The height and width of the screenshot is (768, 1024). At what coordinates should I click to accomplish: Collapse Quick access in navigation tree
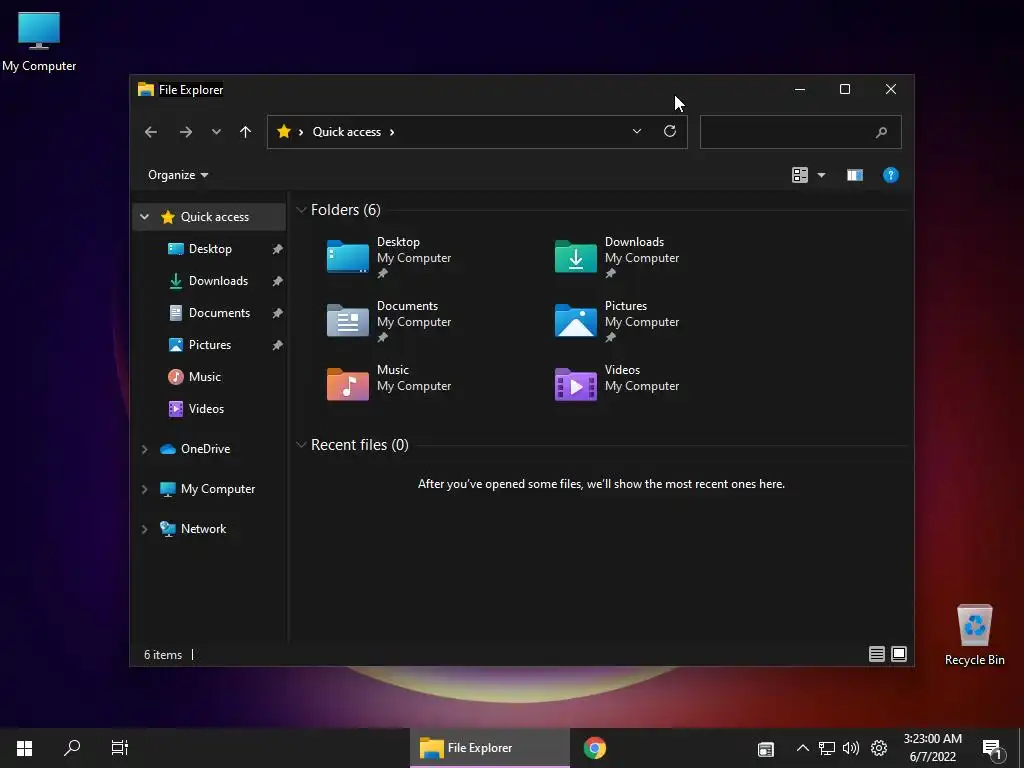[x=144, y=217]
